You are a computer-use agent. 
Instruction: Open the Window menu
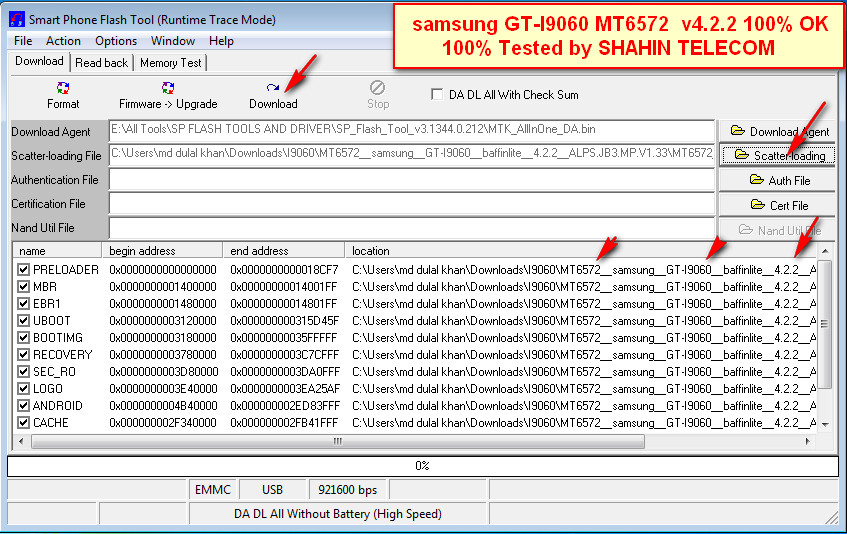pos(173,41)
